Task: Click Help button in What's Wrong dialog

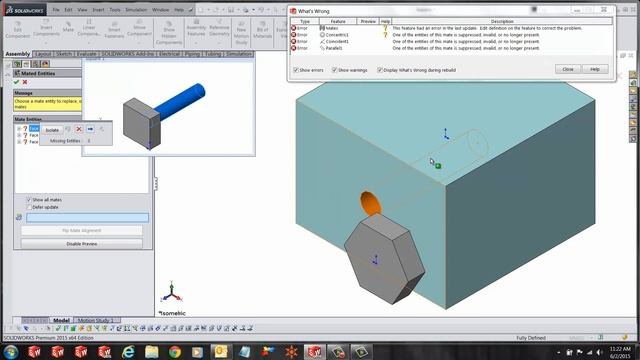Action: pos(595,69)
